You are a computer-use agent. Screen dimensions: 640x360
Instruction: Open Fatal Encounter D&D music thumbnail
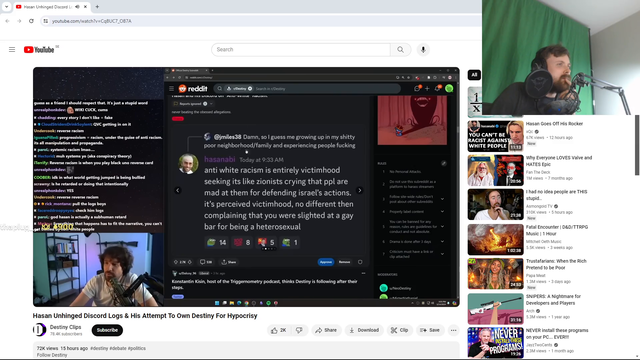[496, 240]
